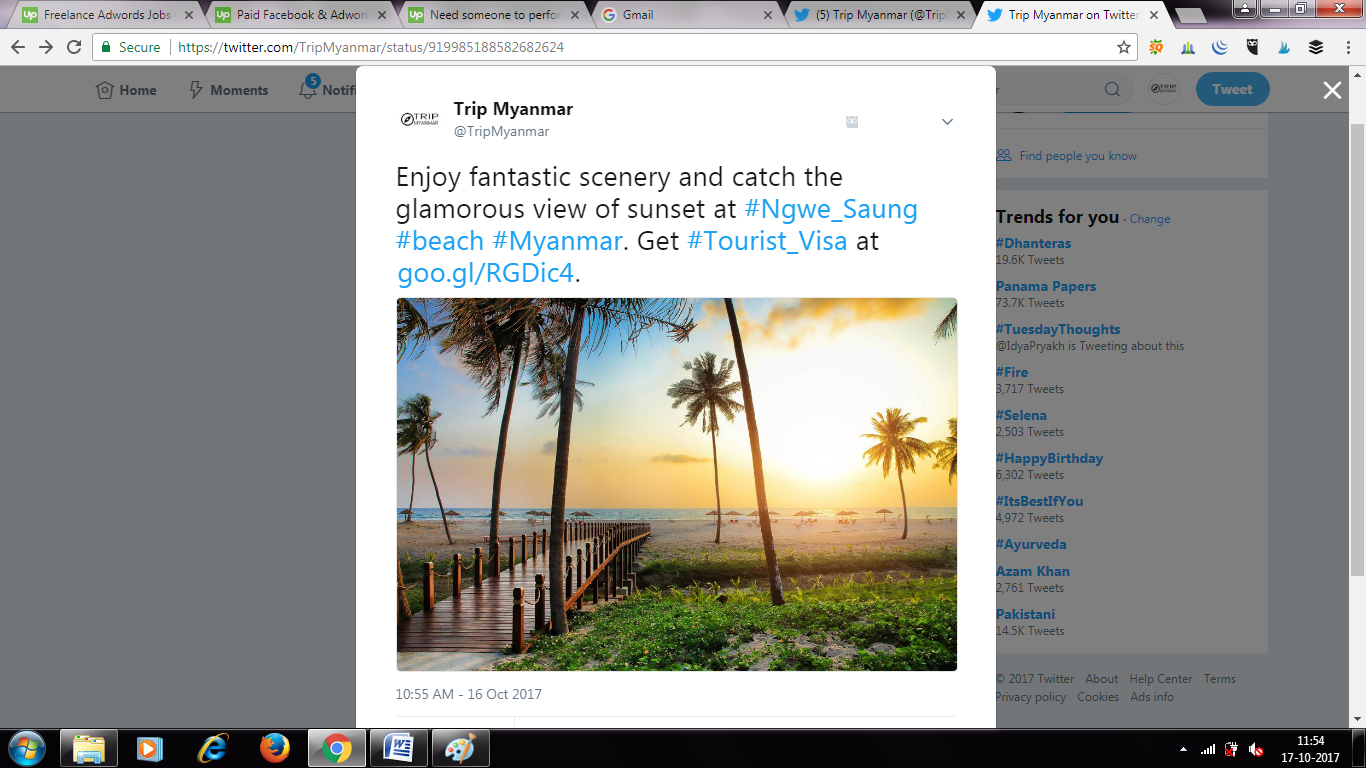Switch to Freelance Adwords Jobs tab
This screenshot has height=768, width=1366.
point(100,15)
